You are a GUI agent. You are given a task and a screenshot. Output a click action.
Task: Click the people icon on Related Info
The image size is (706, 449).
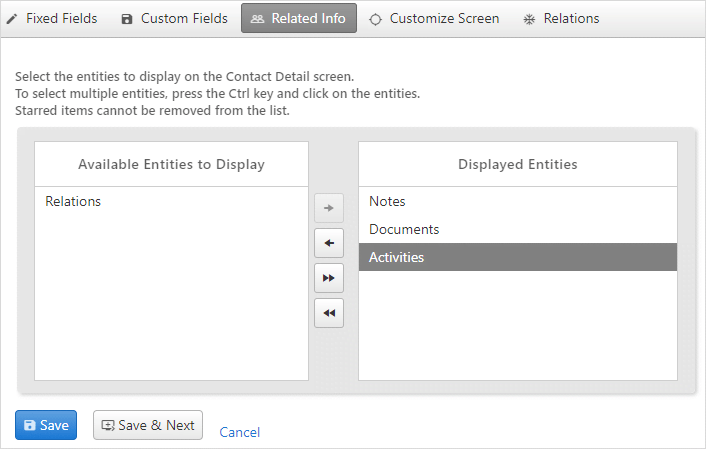pyautogui.click(x=257, y=19)
